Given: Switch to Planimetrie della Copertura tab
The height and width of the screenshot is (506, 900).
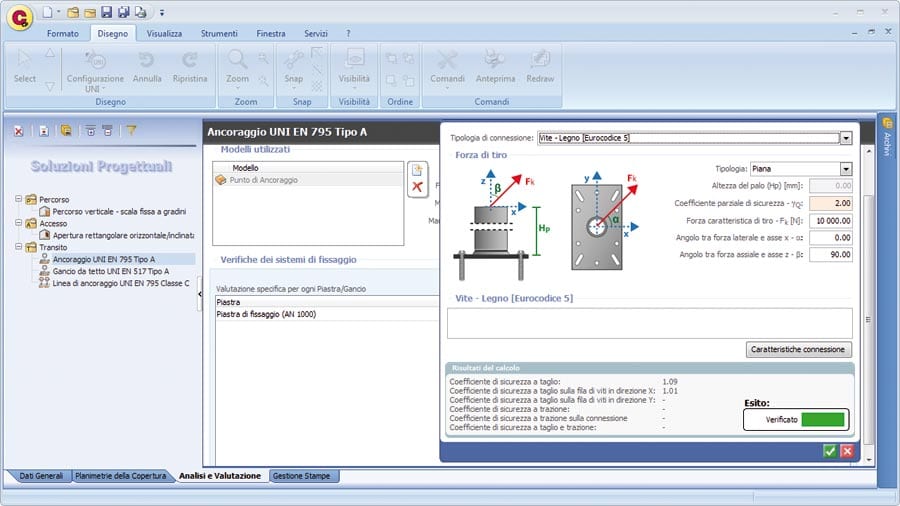Looking at the screenshot, I should click(x=121, y=476).
